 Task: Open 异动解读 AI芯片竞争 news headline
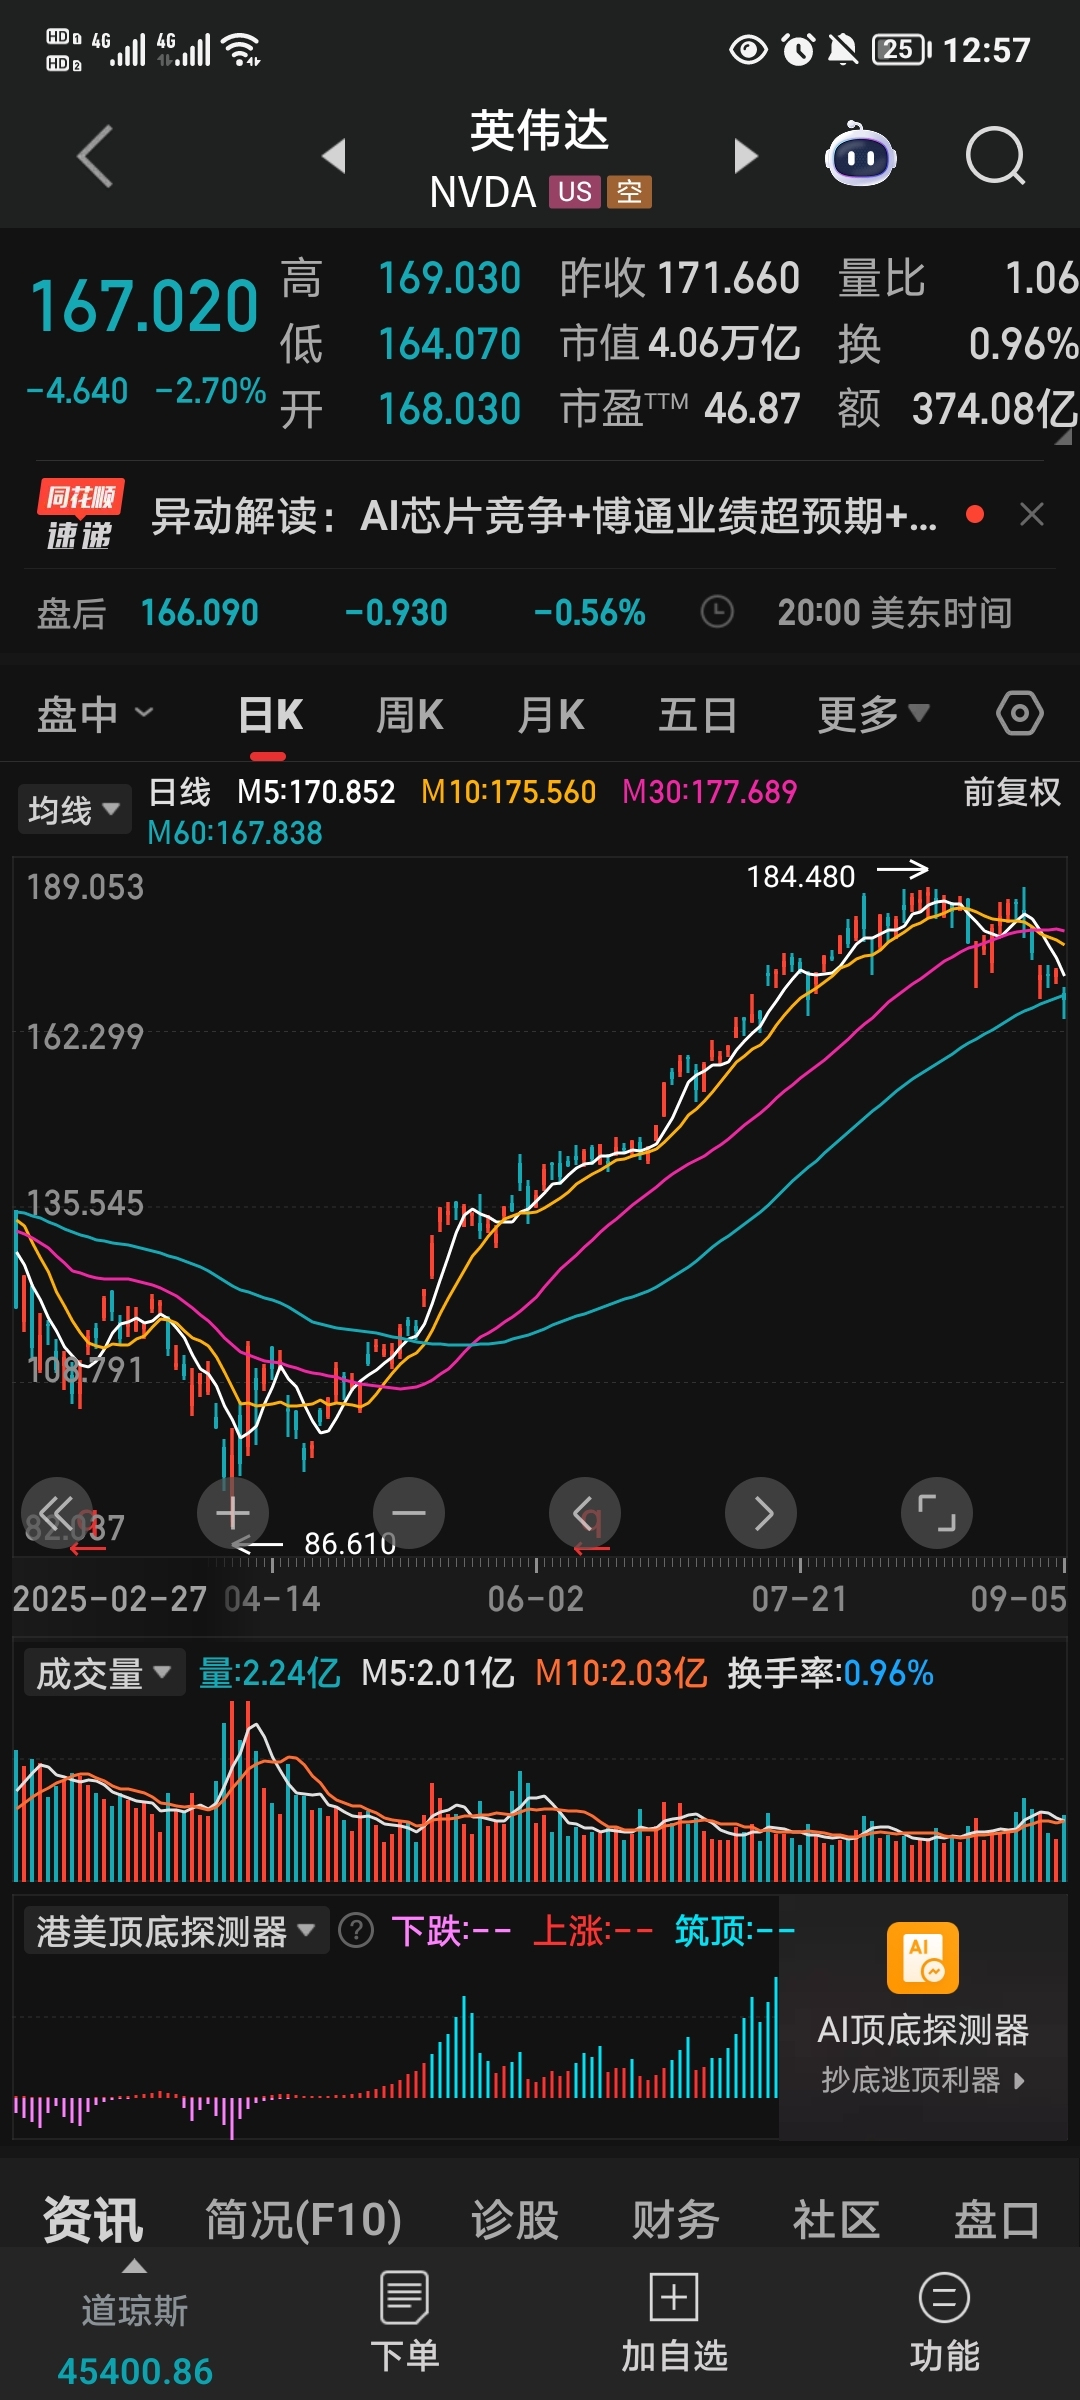544,516
